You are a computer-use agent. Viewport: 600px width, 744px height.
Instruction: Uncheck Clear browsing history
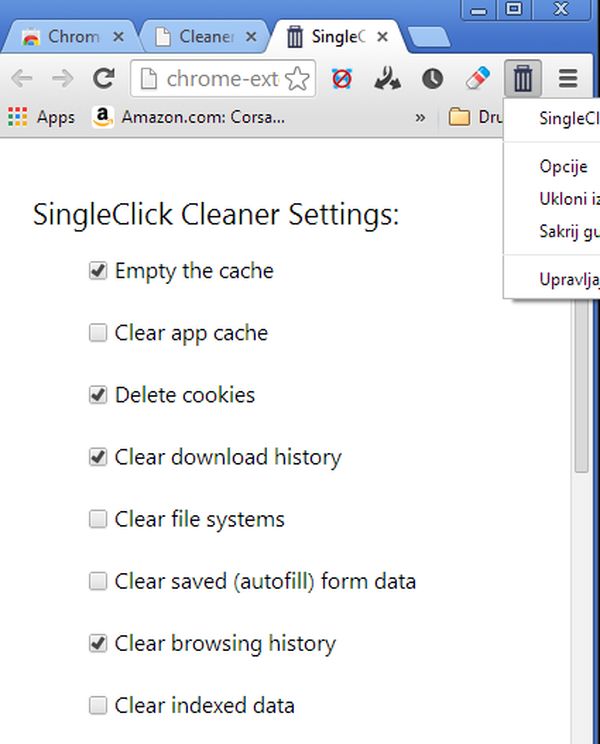tap(98, 643)
